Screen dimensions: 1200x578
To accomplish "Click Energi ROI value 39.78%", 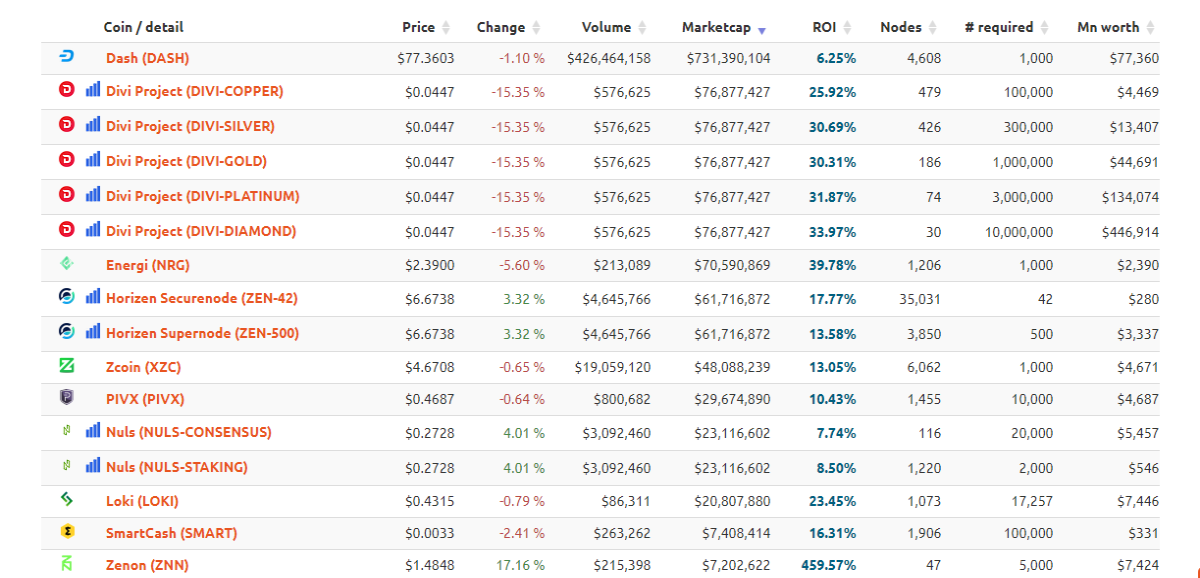I will tap(832, 265).
